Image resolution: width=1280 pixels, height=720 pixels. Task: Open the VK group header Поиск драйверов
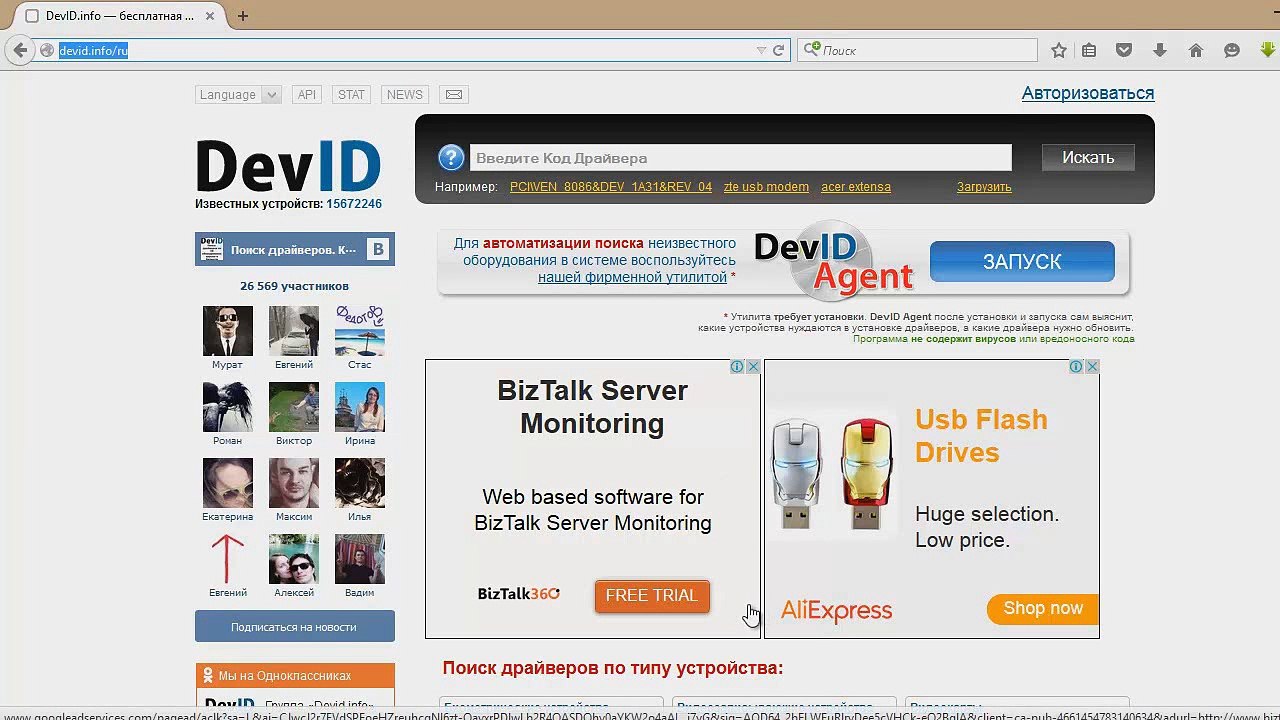pyautogui.click(x=293, y=250)
